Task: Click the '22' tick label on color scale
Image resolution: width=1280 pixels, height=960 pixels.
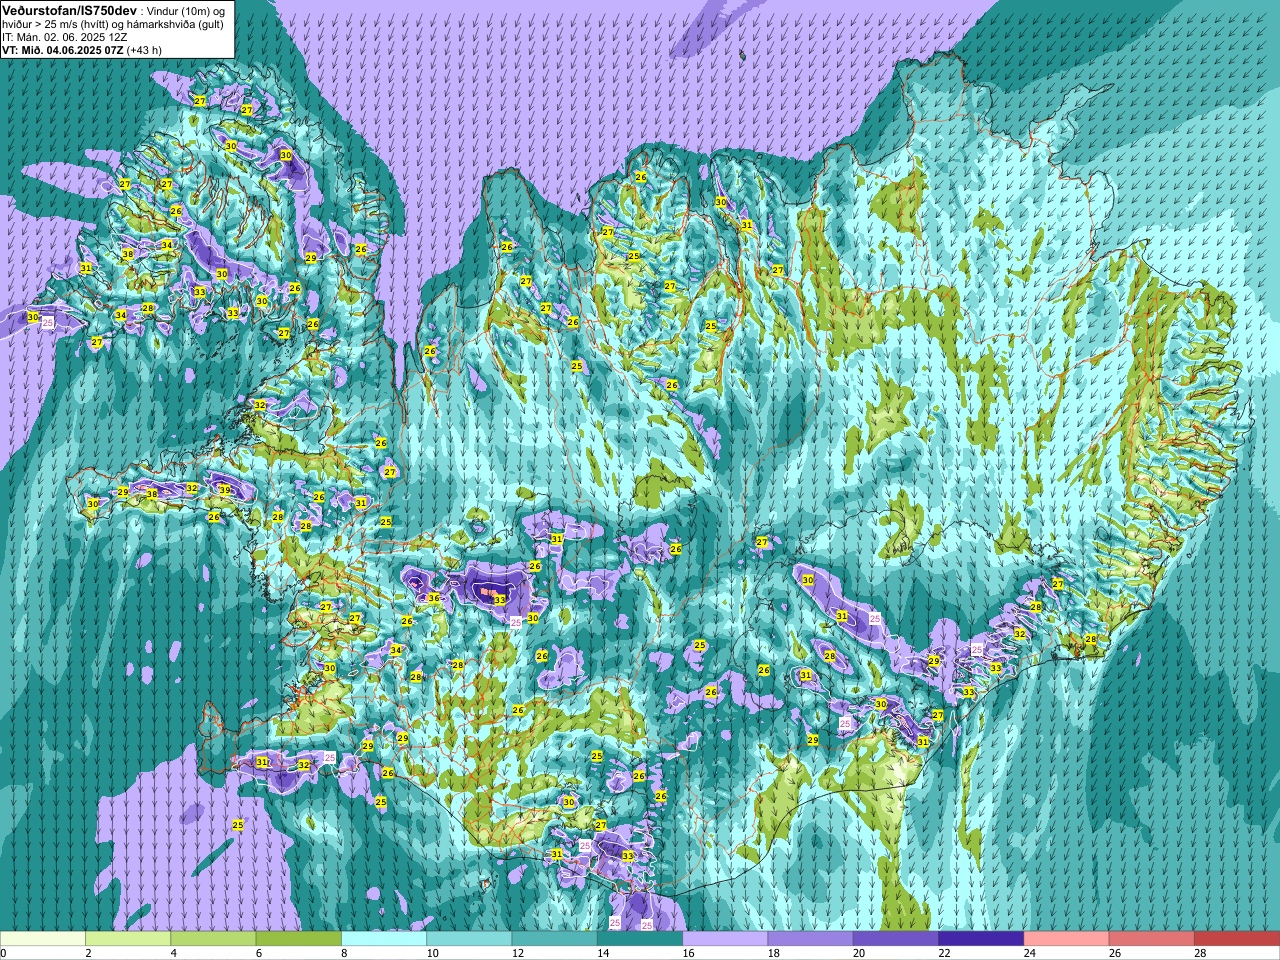Action: (944, 953)
